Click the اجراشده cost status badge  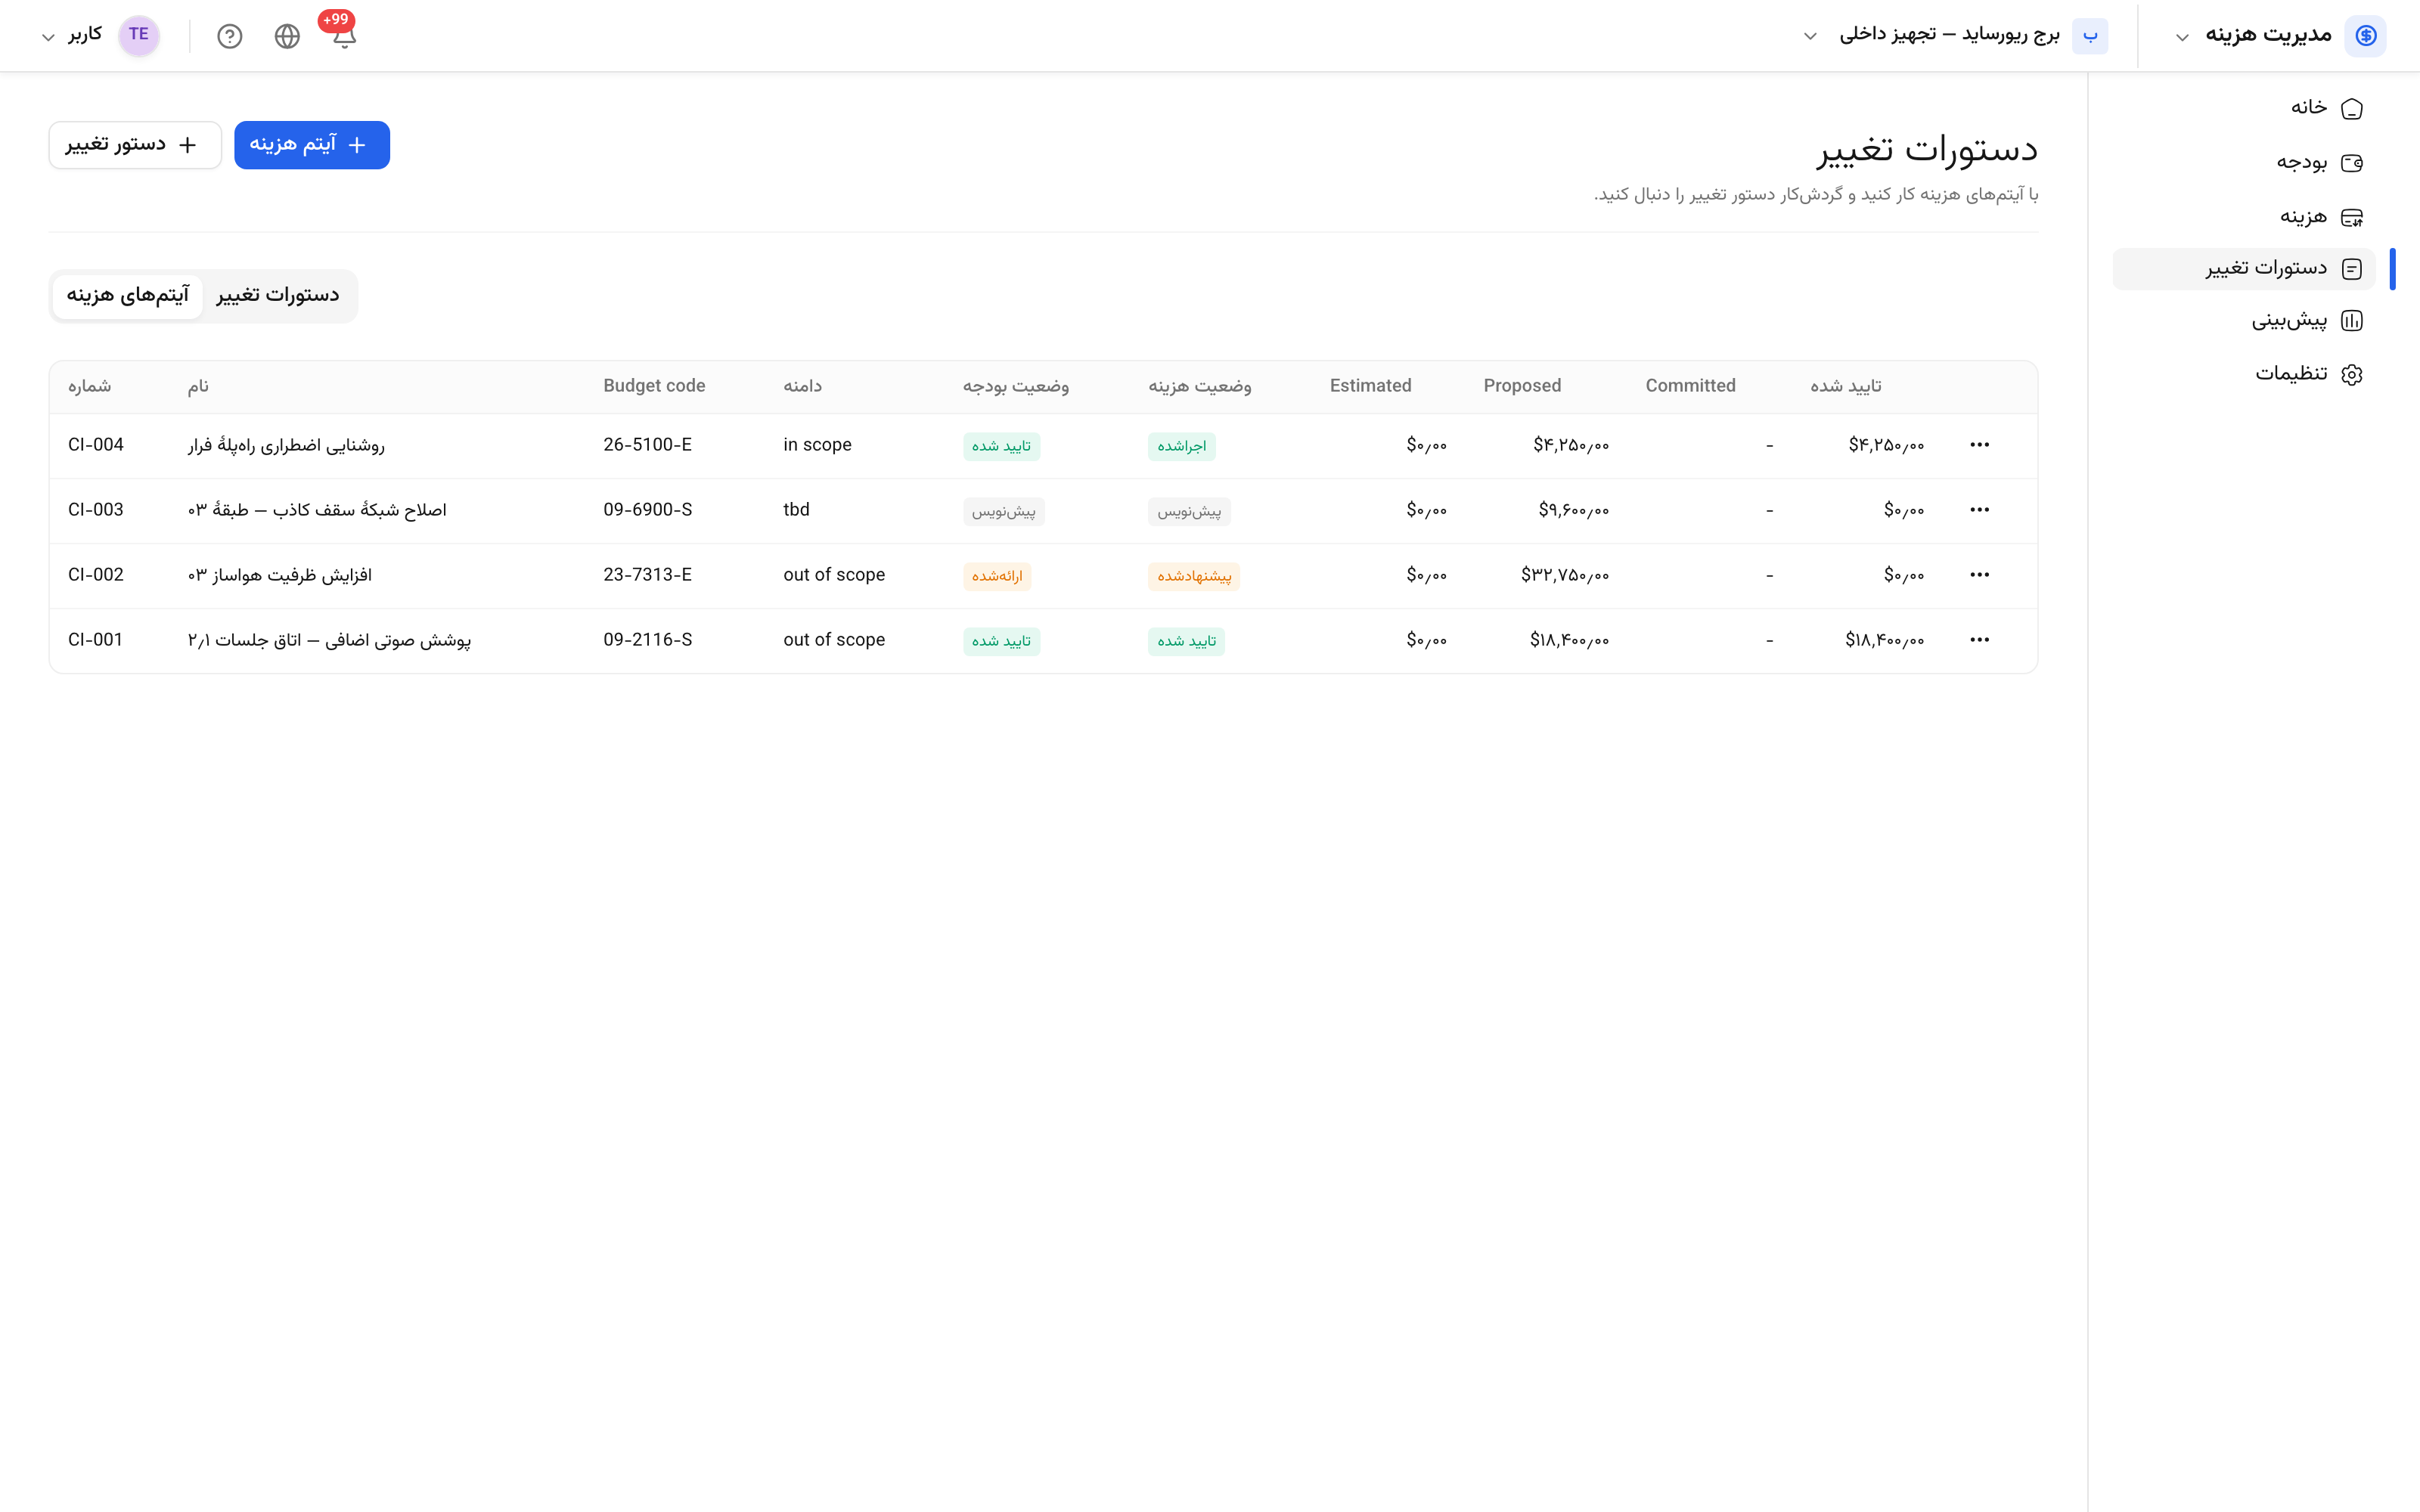pyautogui.click(x=1182, y=446)
